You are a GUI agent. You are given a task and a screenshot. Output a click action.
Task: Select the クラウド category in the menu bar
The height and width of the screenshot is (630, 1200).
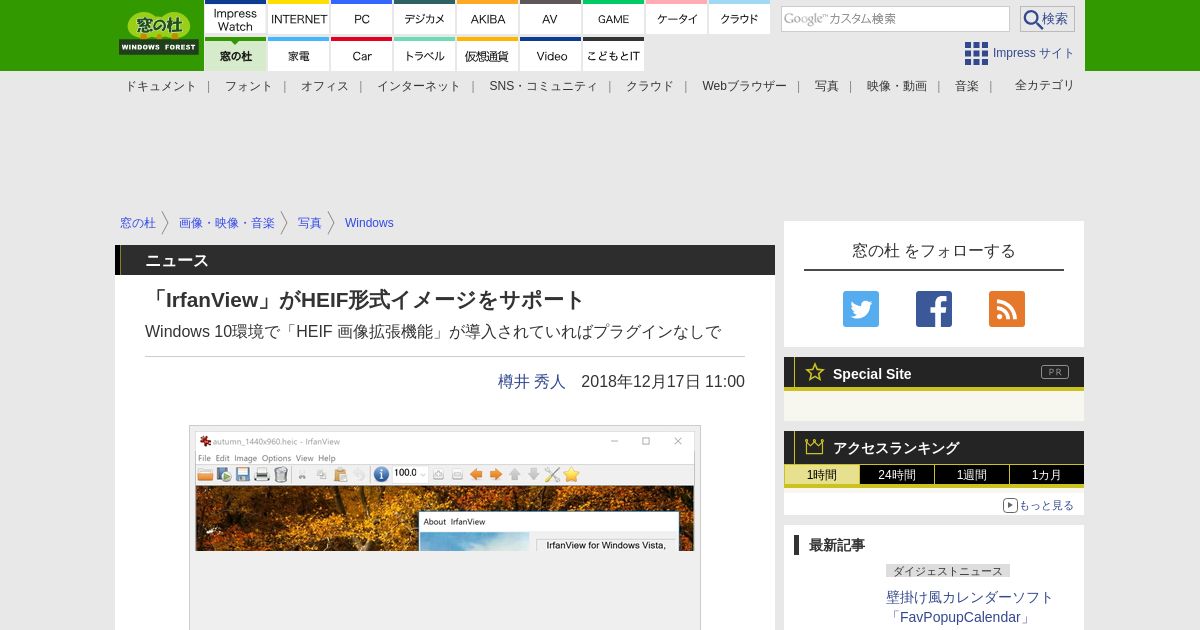[650, 86]
